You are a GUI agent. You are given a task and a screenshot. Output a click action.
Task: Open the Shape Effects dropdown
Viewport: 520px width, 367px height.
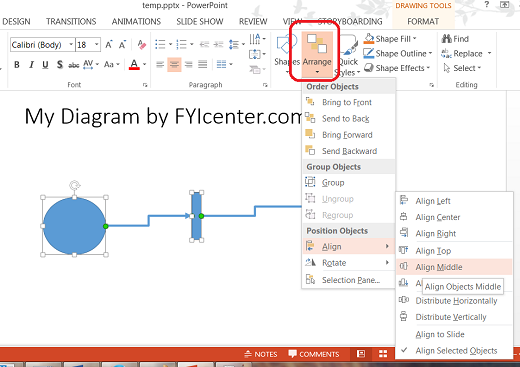click(397, 68)
